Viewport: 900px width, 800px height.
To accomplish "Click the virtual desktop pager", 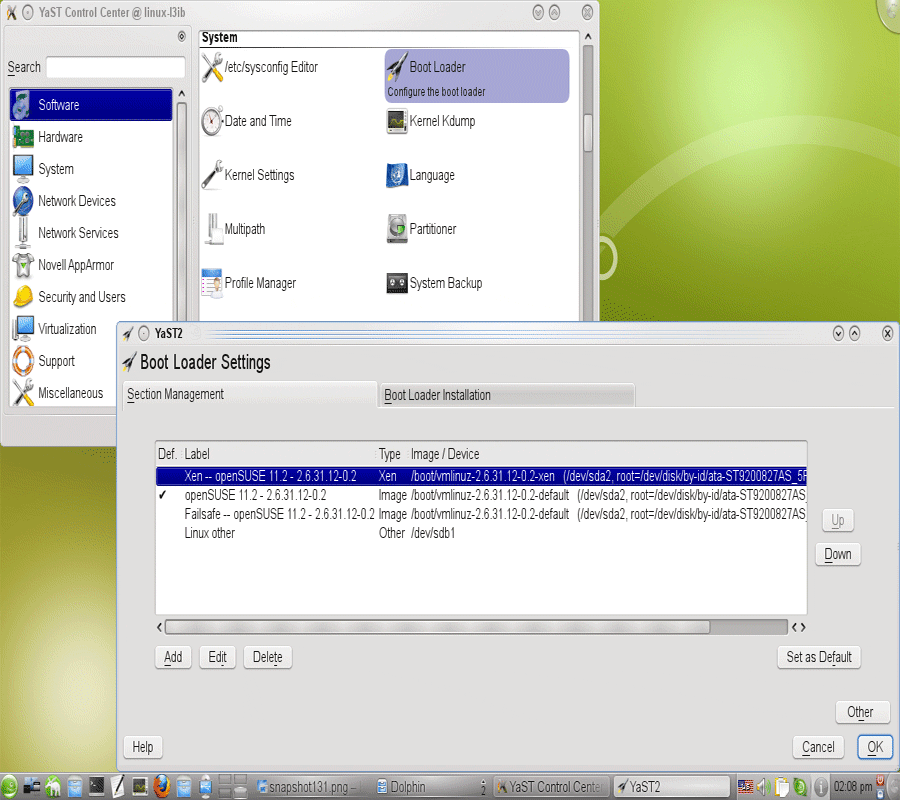I will [232, 786].
